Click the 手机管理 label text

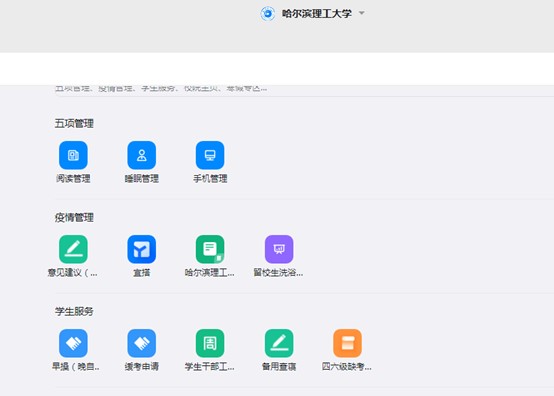210,179
